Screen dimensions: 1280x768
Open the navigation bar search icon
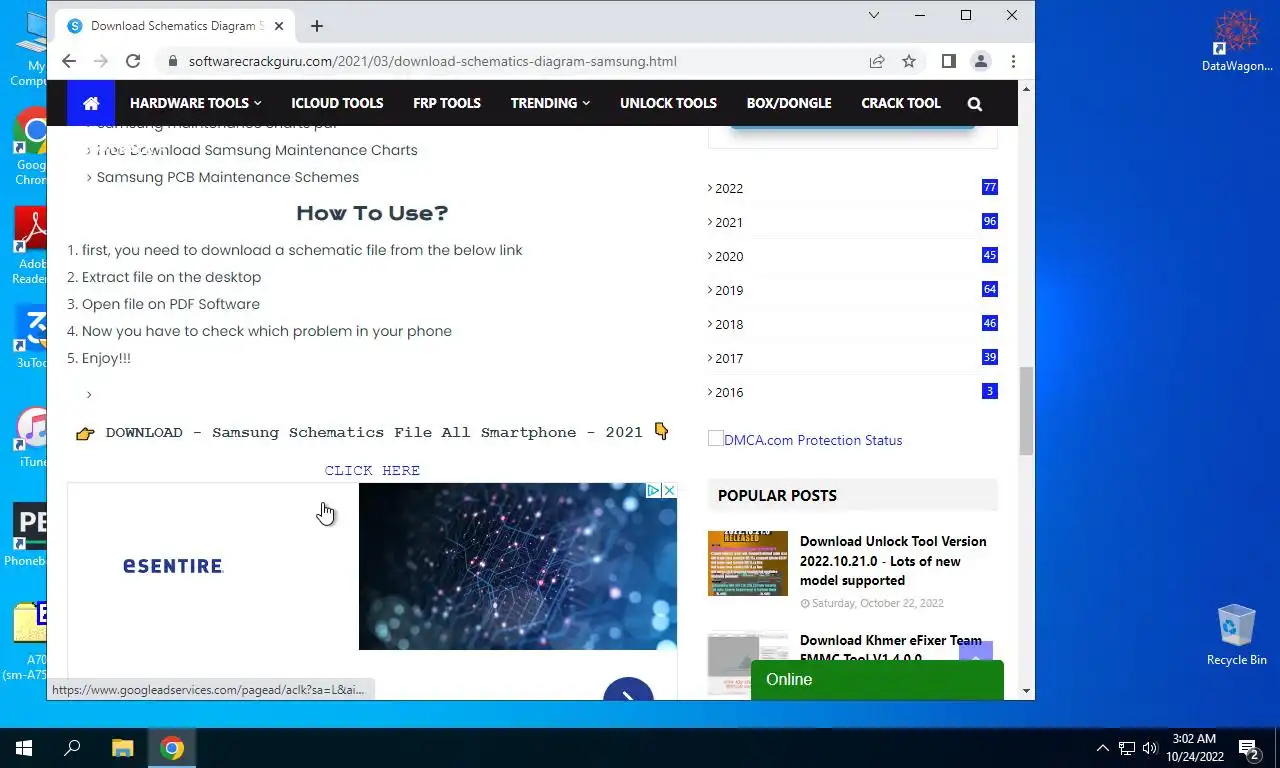[x=975, y=103]
